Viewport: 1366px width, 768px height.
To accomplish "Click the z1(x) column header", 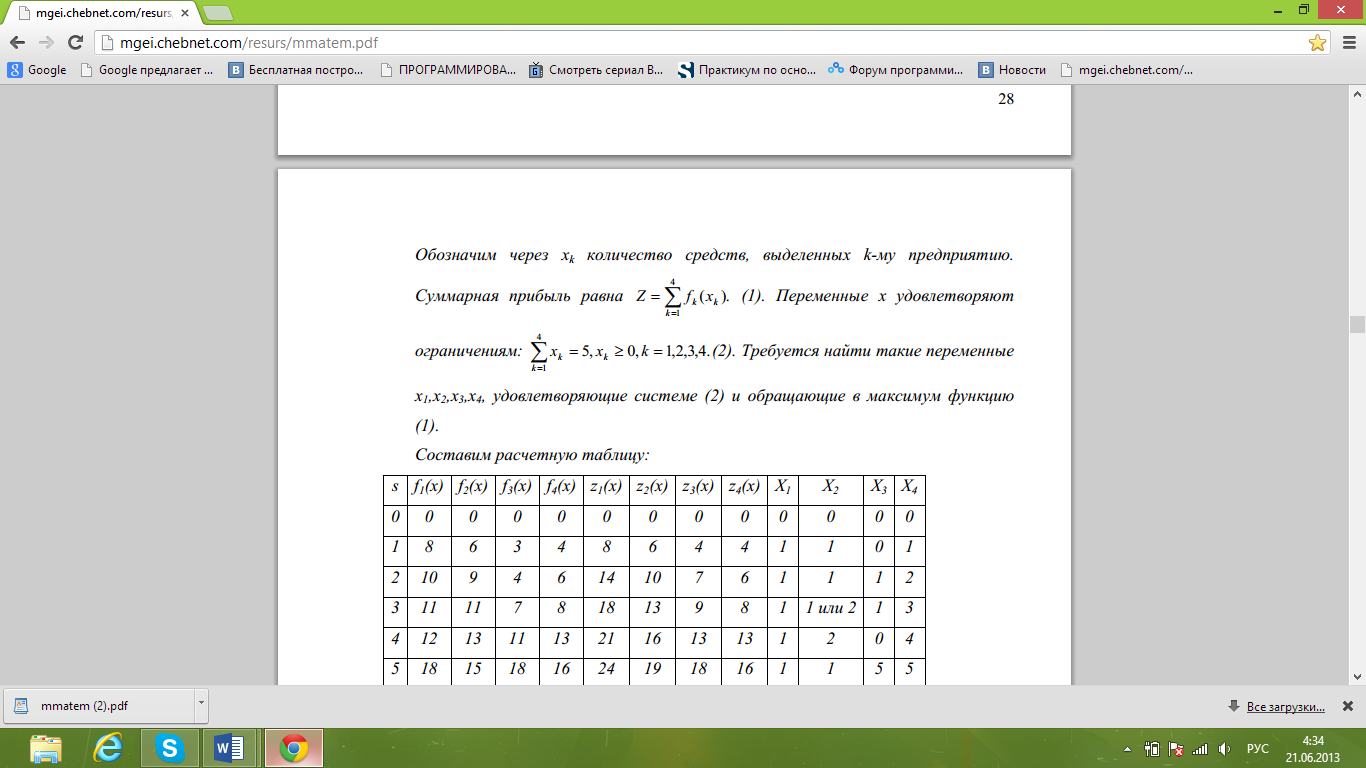I will click(x=606, y=488).
